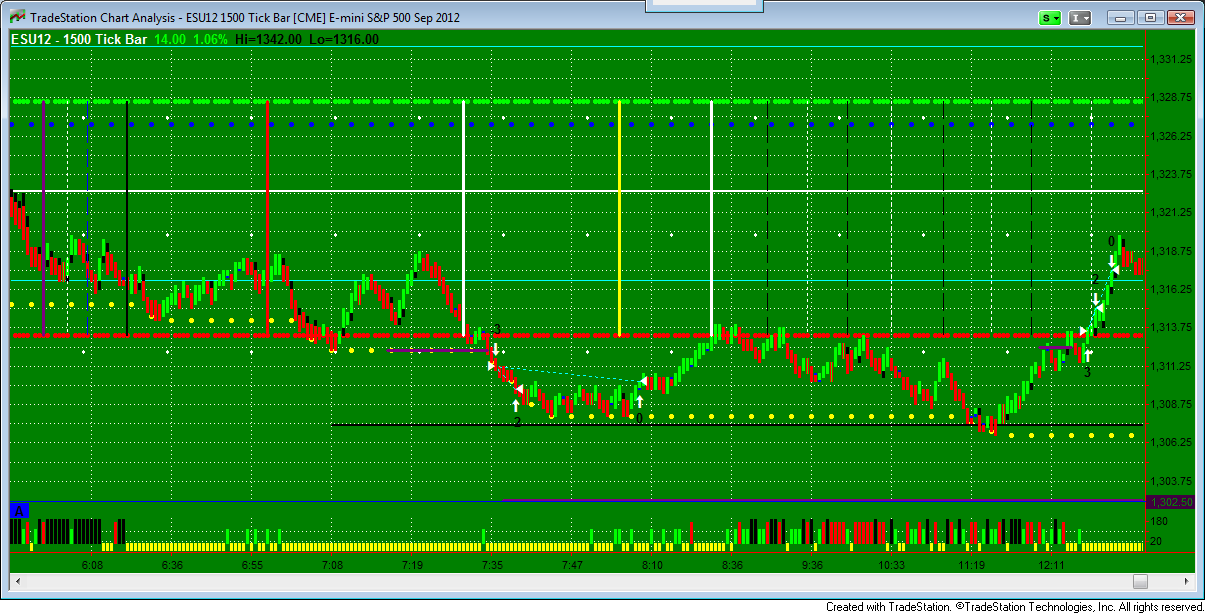
Task: Click the 1,313.75 price axis label
Action: point(1169,327)
